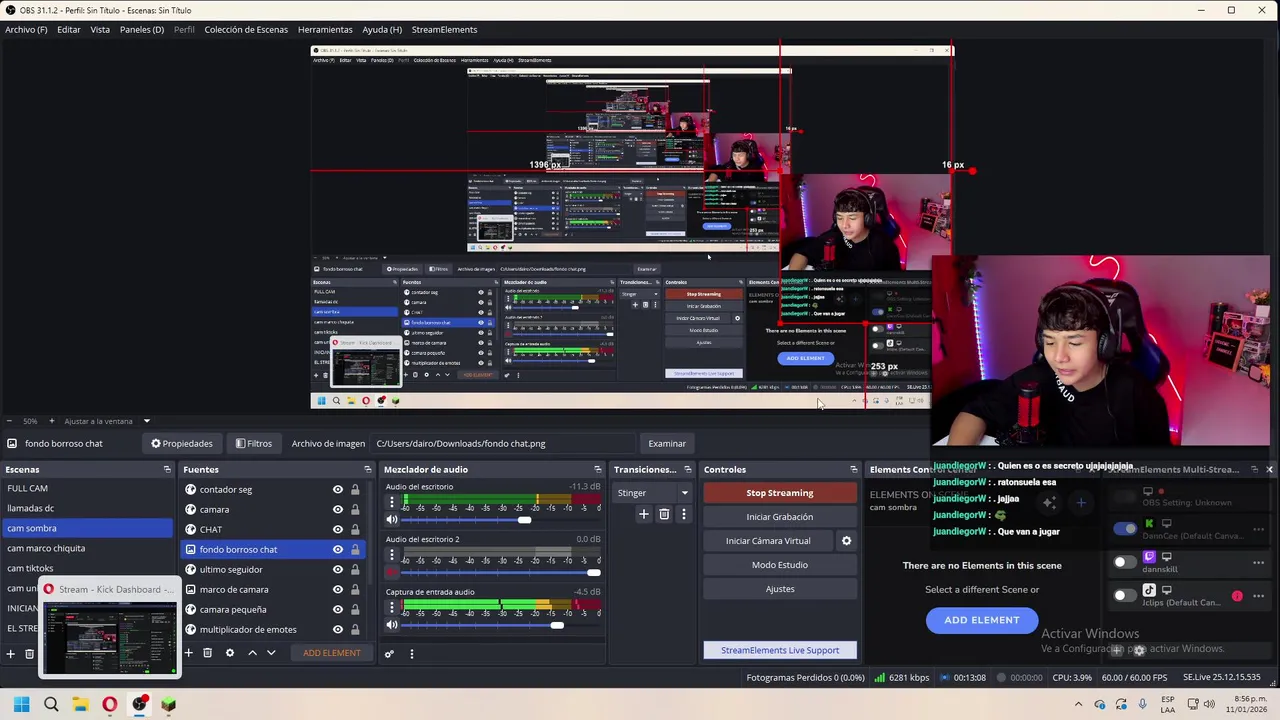Adjust Audio del escritorio 2 volume slider
Screen dimensions: 1280x720
(x=594, y=572)
